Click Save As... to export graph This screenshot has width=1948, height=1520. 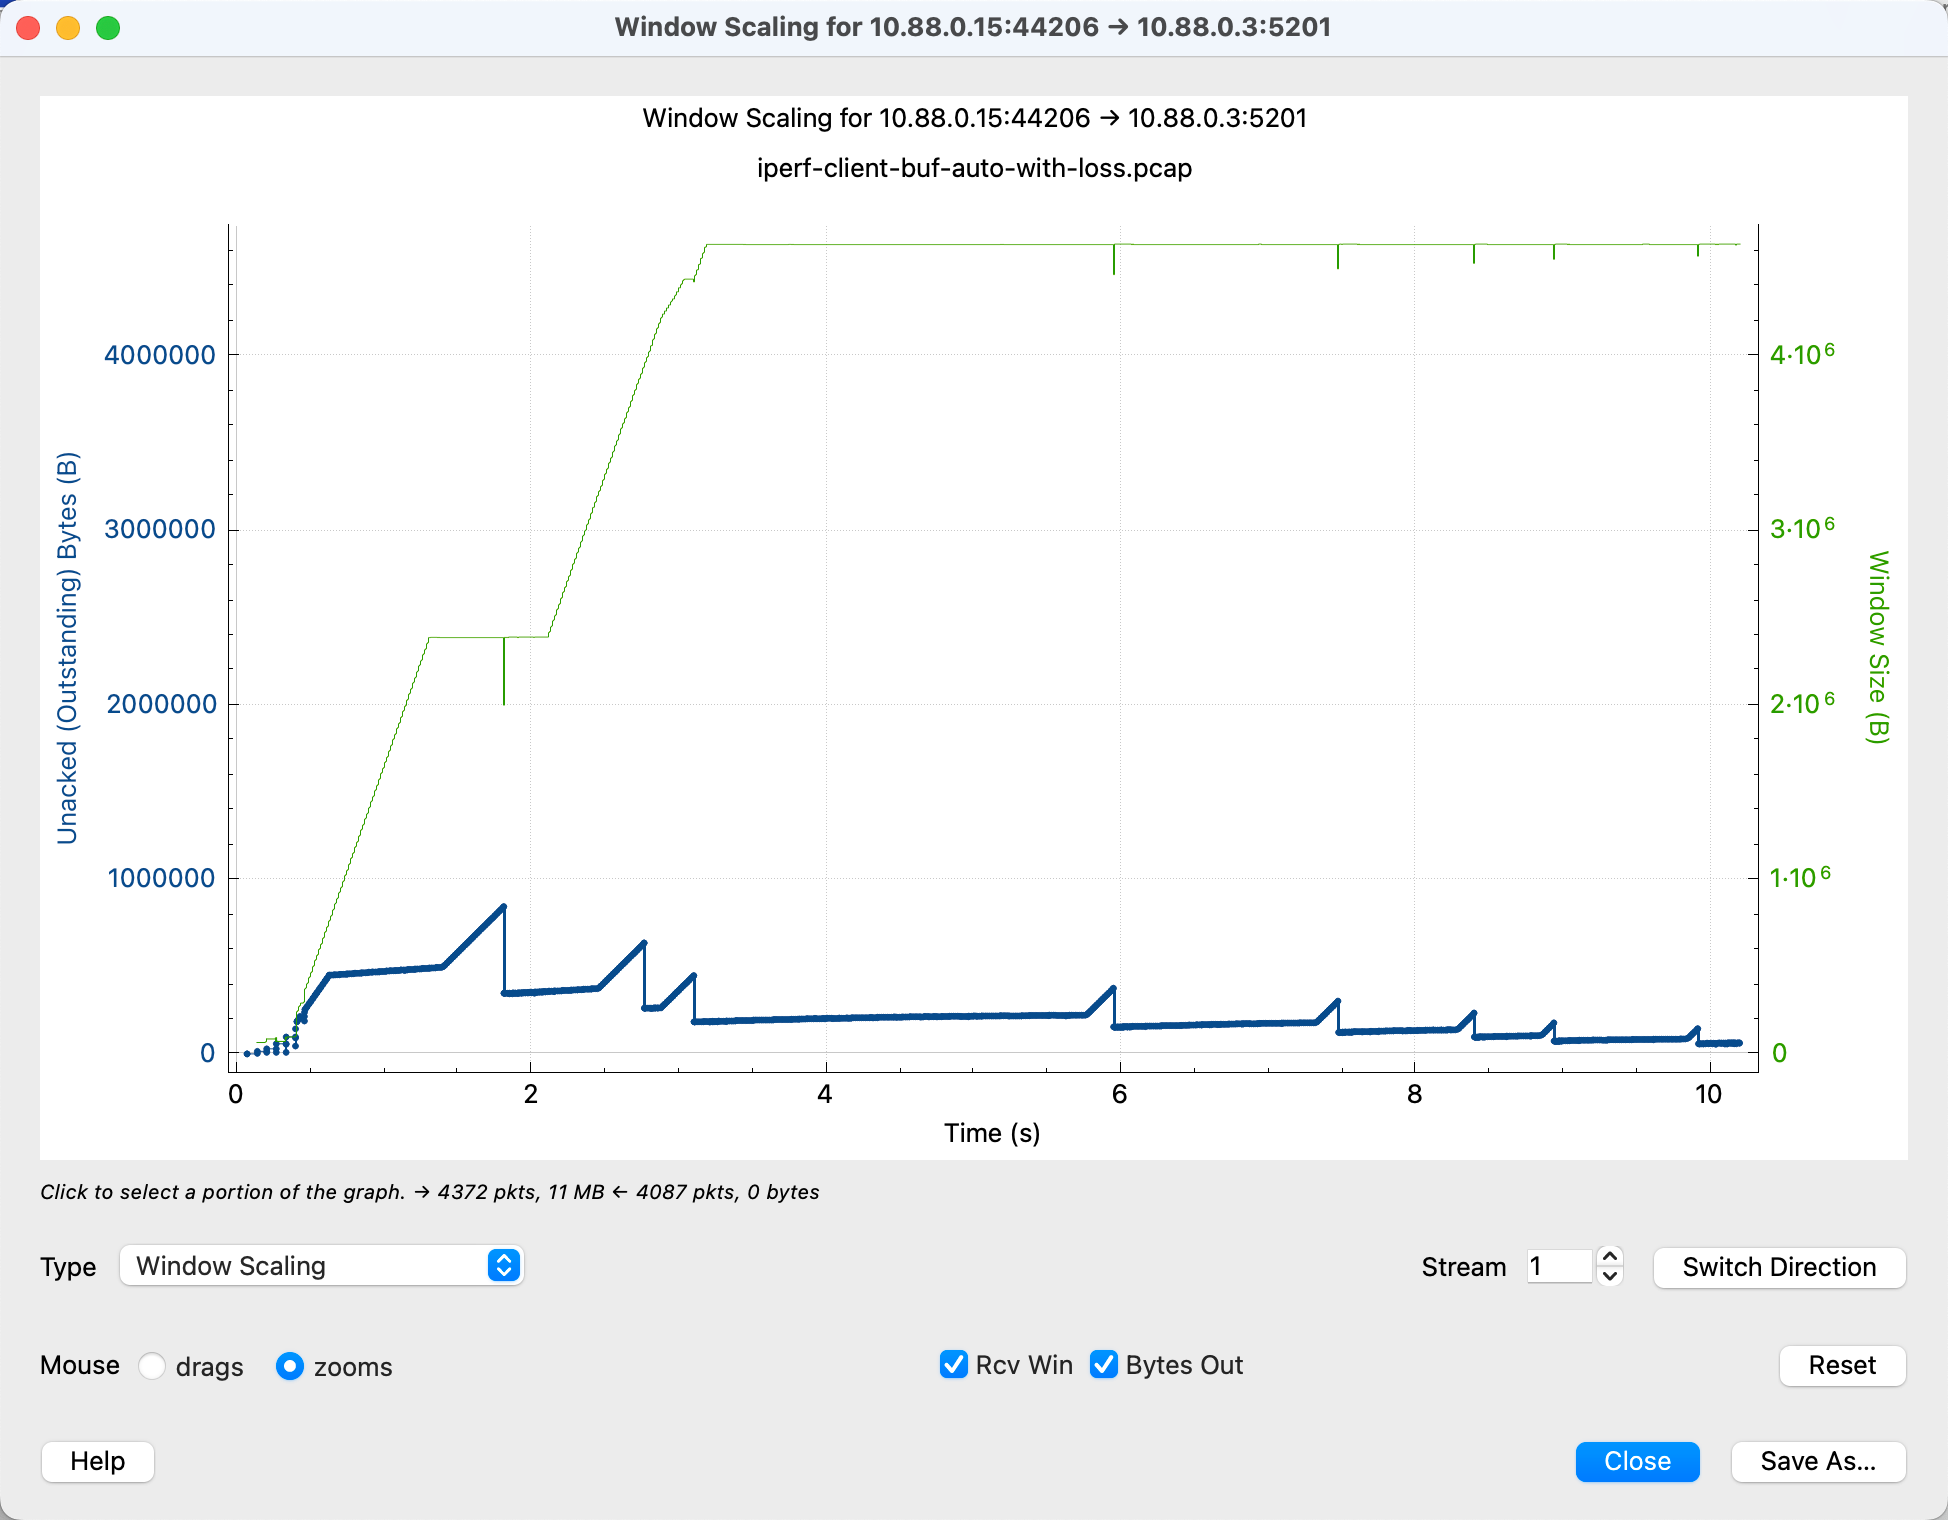pyautogui.click(x=1818, y=1462)
